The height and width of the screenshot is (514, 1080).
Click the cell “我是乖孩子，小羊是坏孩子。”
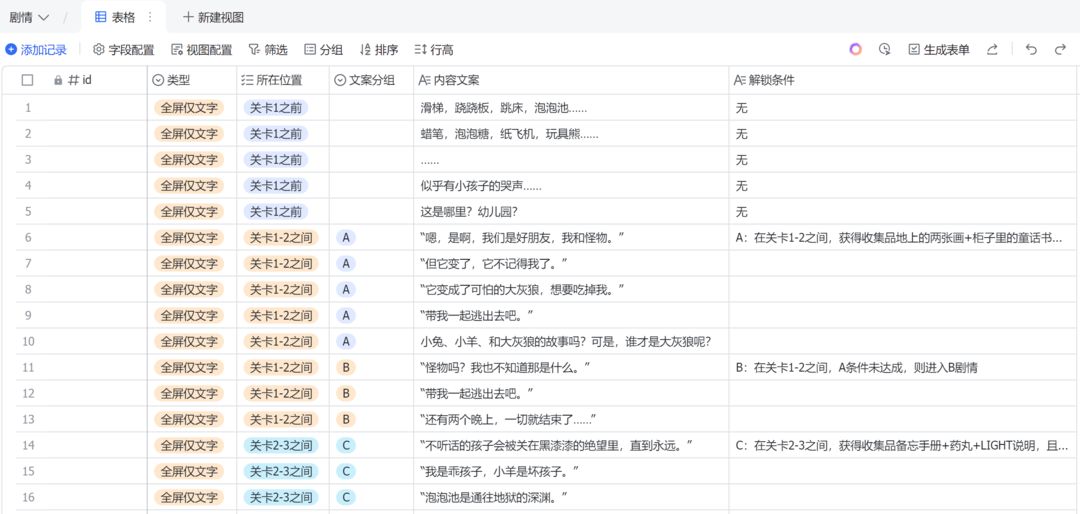pyautogui.click(x=571, y=471)
